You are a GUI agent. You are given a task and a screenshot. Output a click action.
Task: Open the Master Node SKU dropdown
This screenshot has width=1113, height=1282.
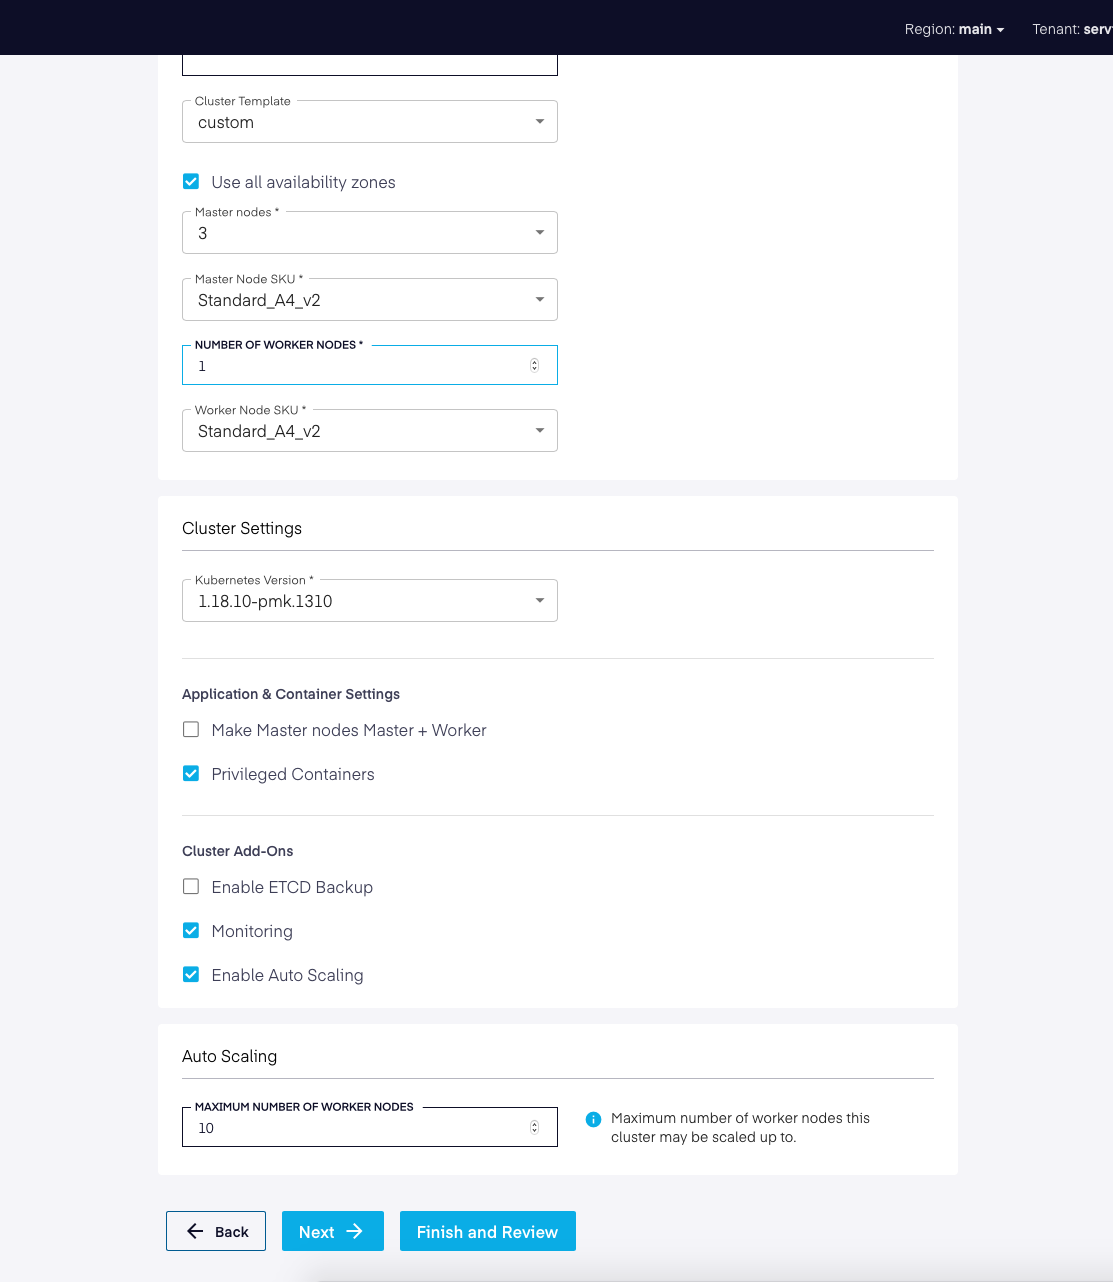click(x=370, y=300)
